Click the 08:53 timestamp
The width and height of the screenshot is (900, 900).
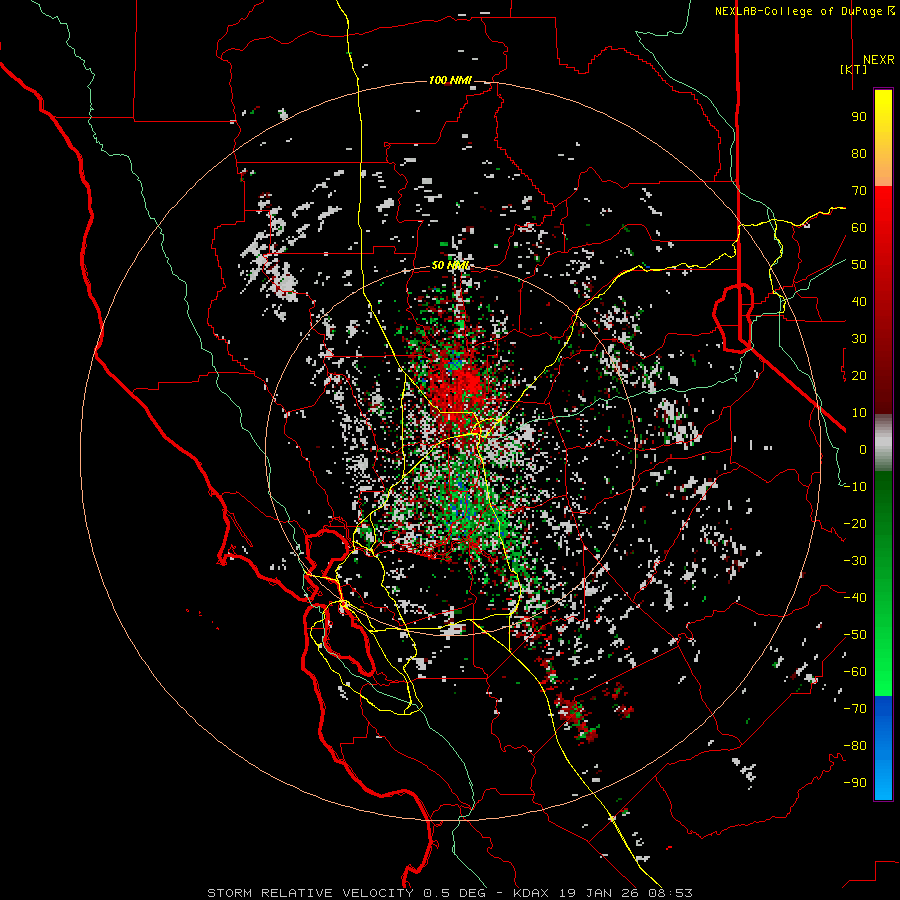click(x=670, y=893)
